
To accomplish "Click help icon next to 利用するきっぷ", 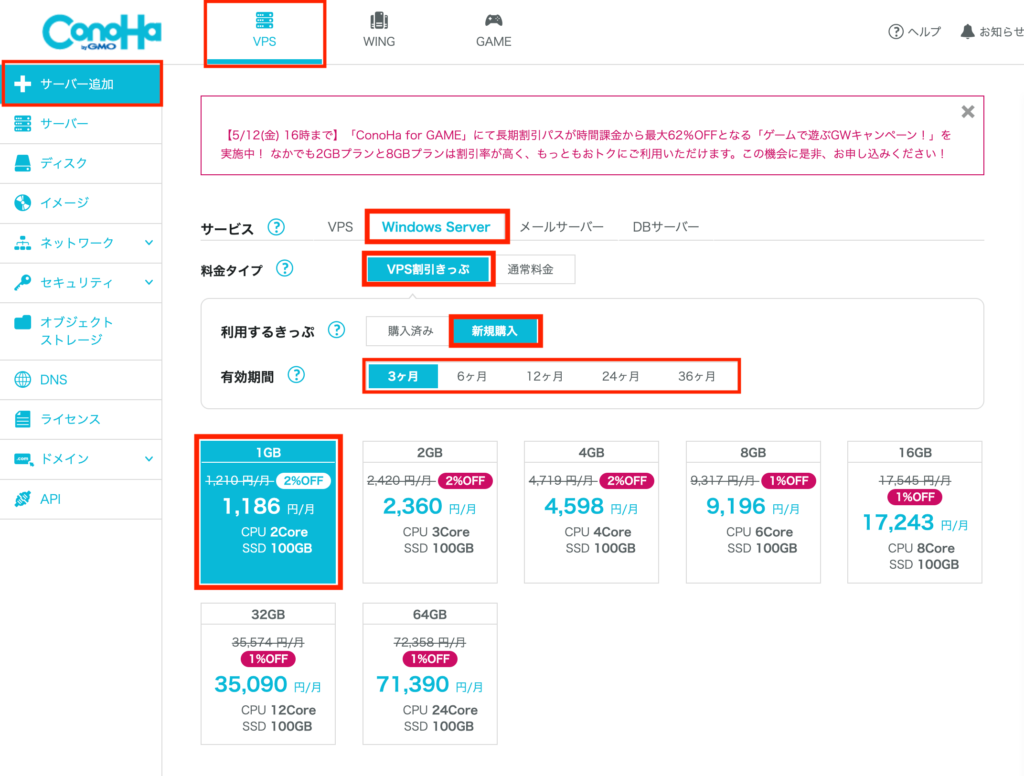I will tap(336, 330).
